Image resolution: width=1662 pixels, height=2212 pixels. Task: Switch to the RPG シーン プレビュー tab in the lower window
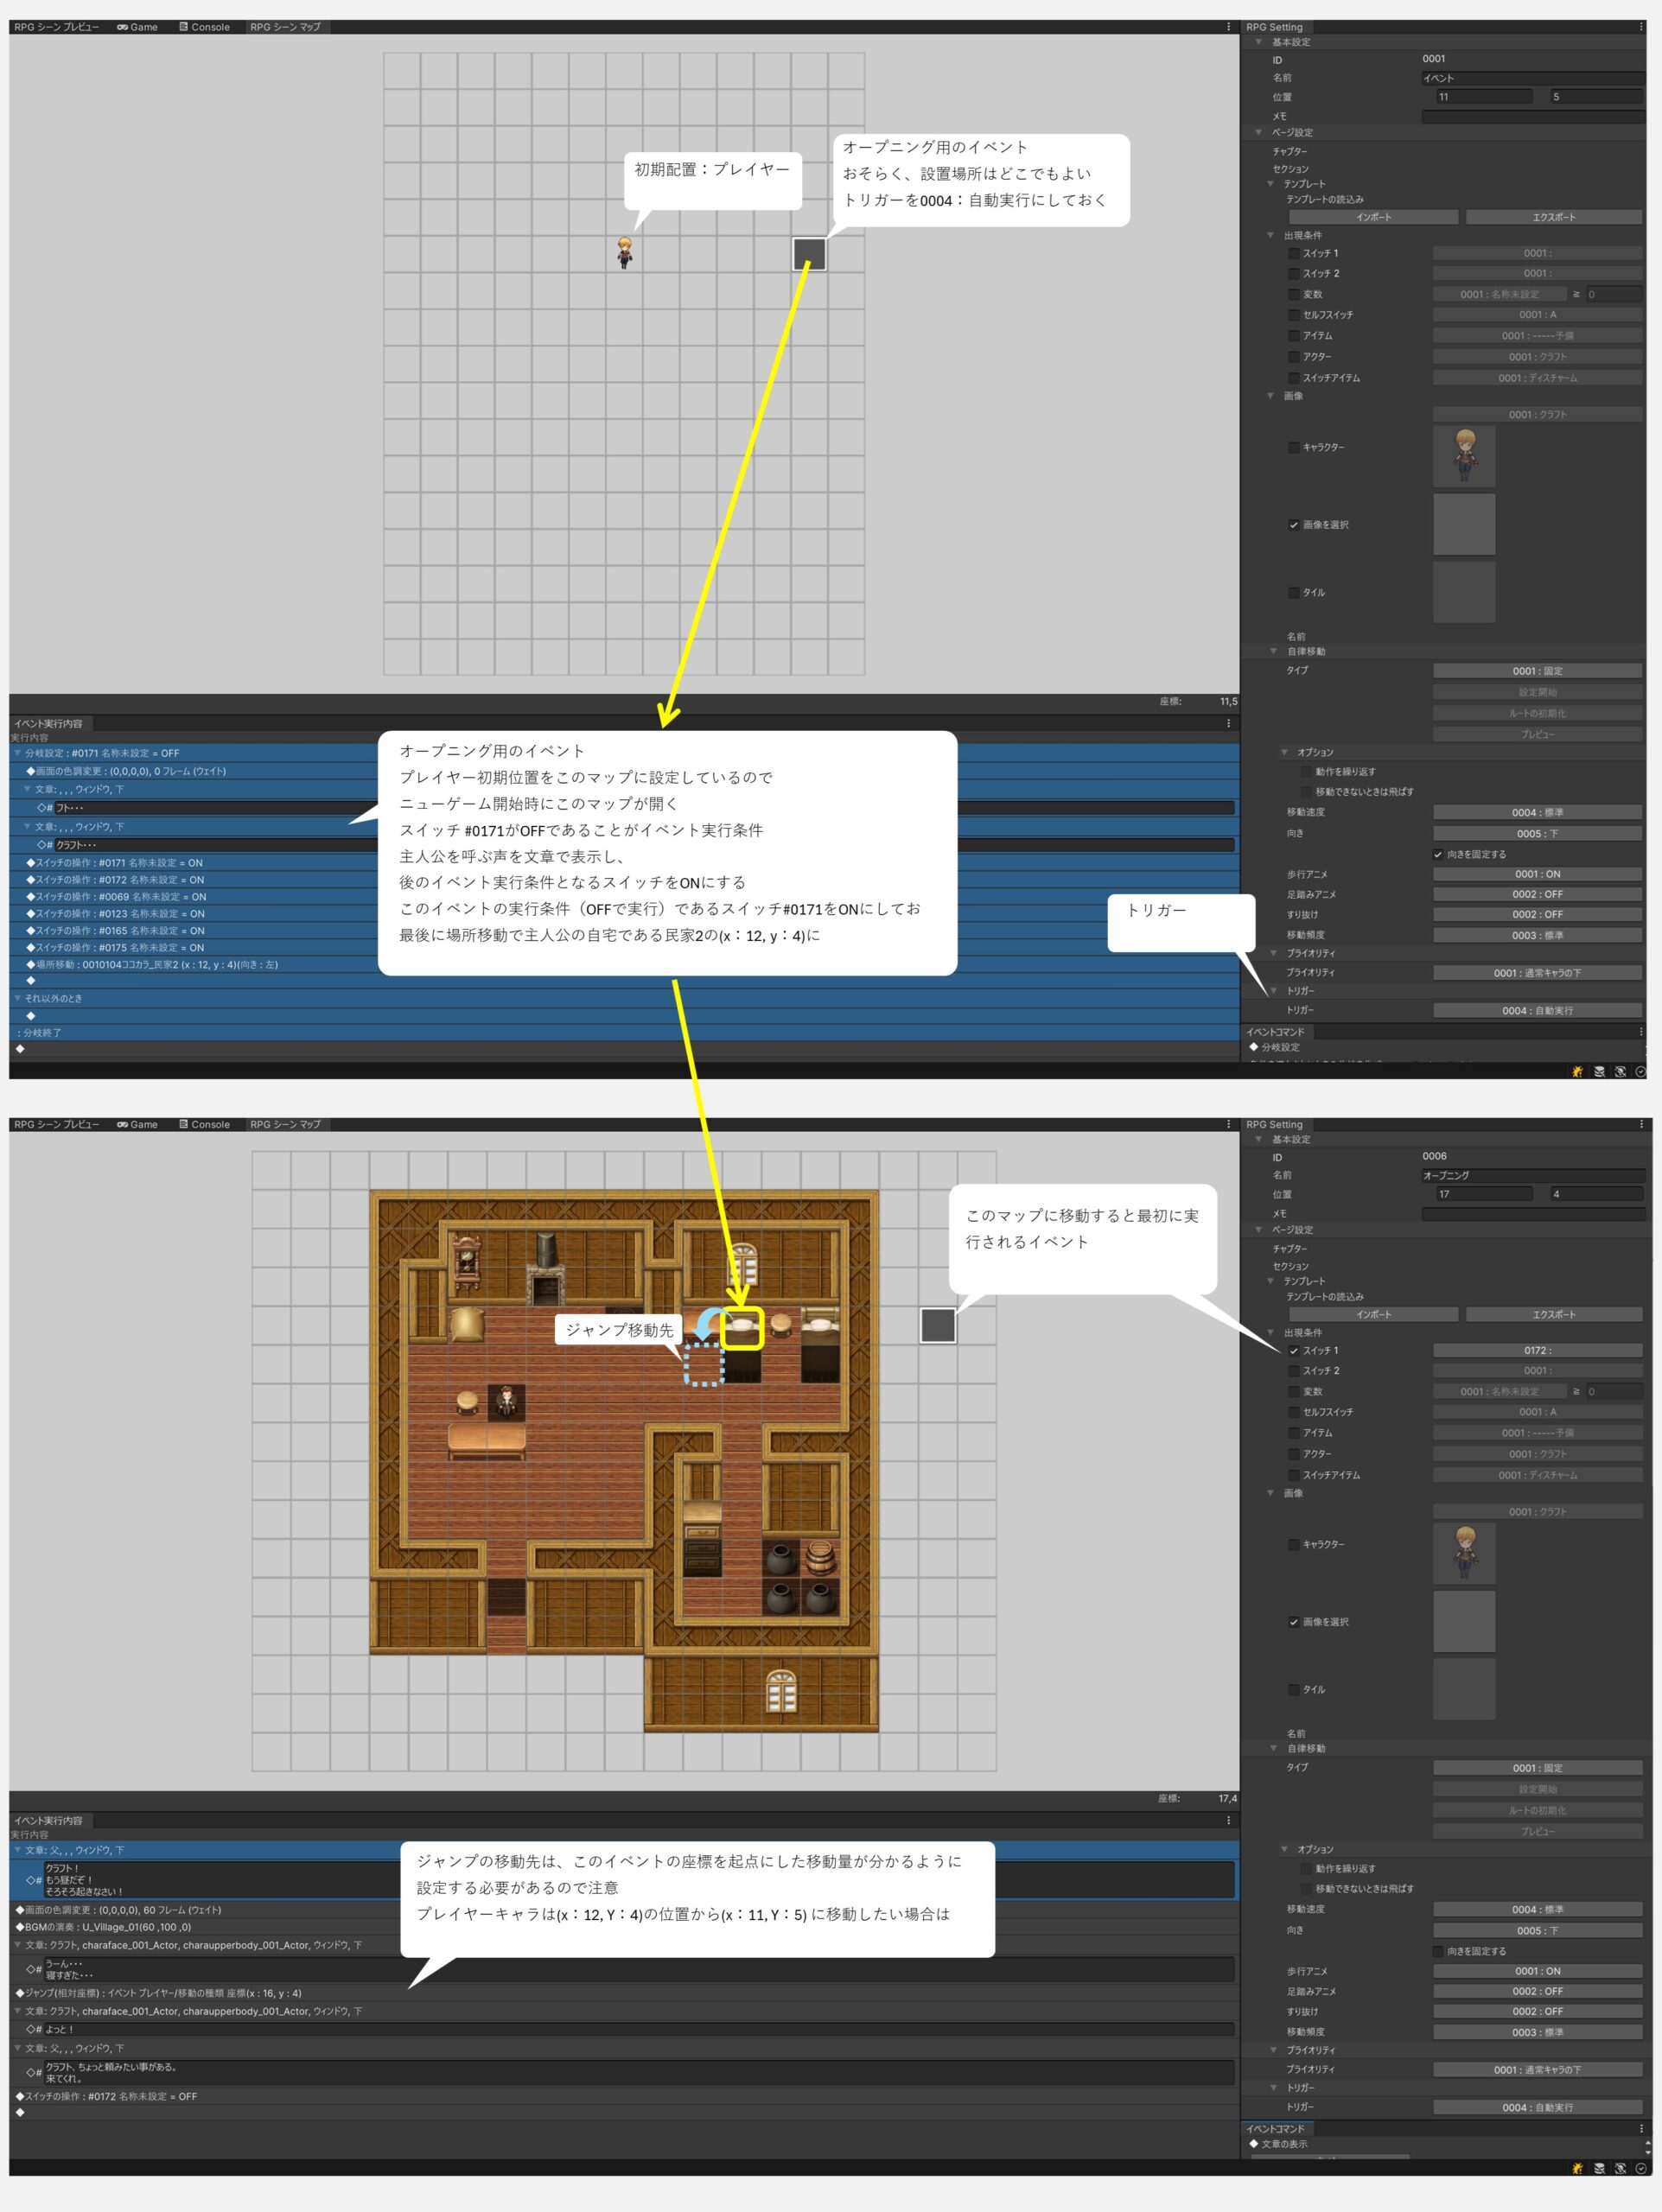[56, 1124]
